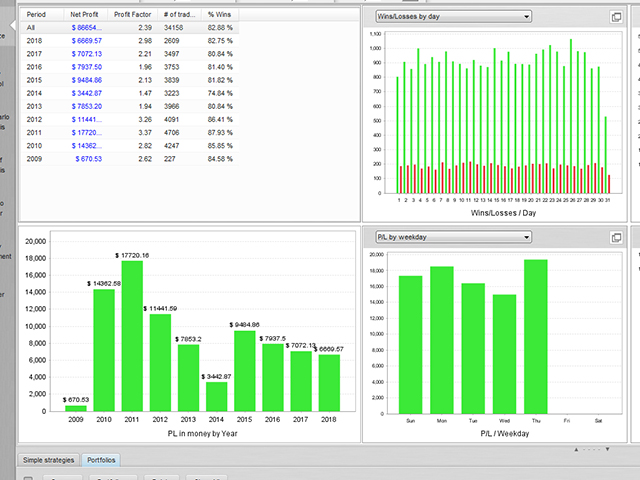Click the 2011 bar in PL by Year chart
This screenshot has height=480, width=640.
click(132, 336)
